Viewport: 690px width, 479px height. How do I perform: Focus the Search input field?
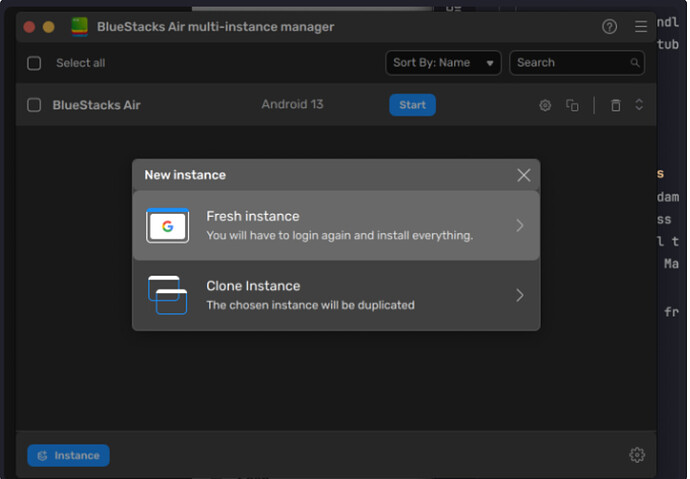[577, 63]
